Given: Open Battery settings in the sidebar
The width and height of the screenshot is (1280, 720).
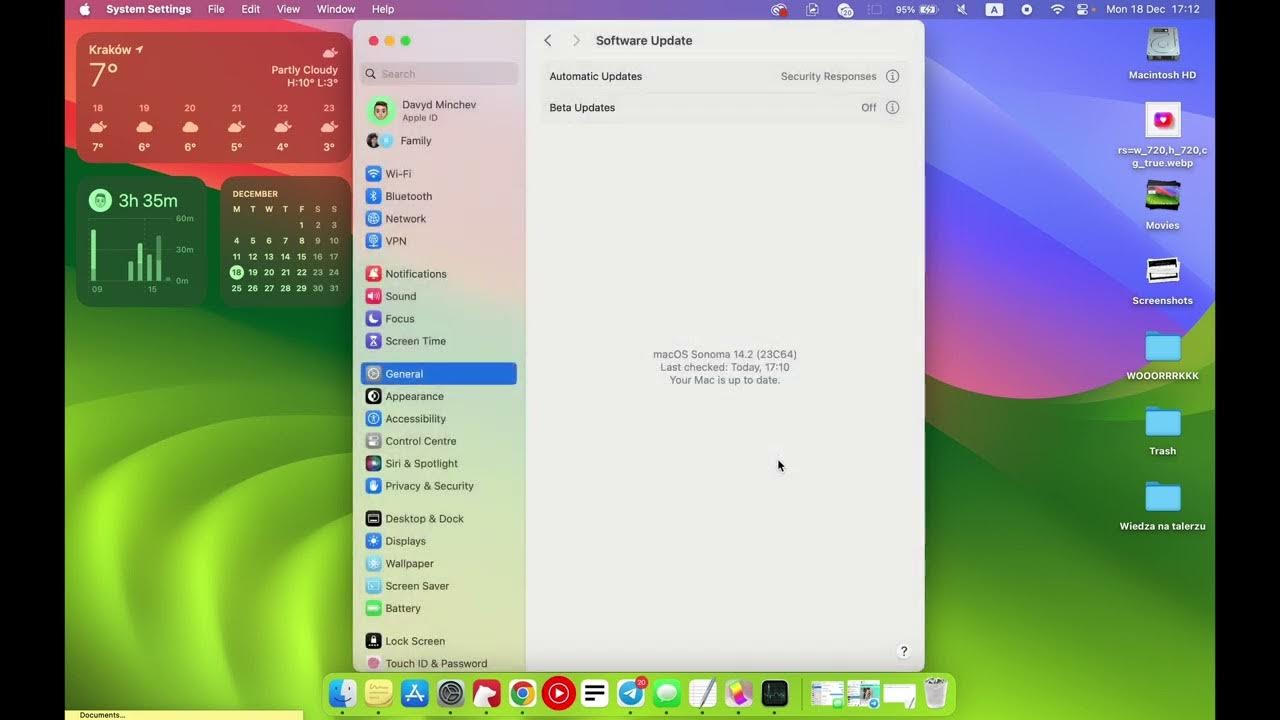Looking at the screenshot, I should pyautogui.click(x=402, y=608).
